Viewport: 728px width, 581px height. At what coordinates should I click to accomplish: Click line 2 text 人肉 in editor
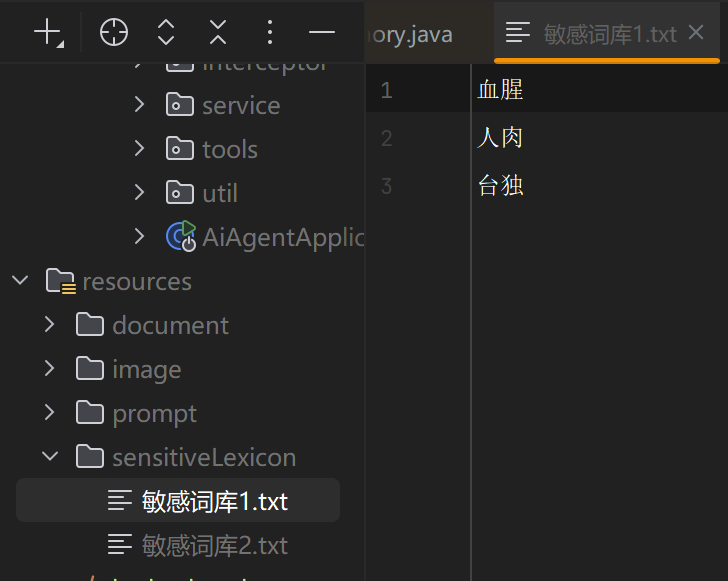pos(500,138)
